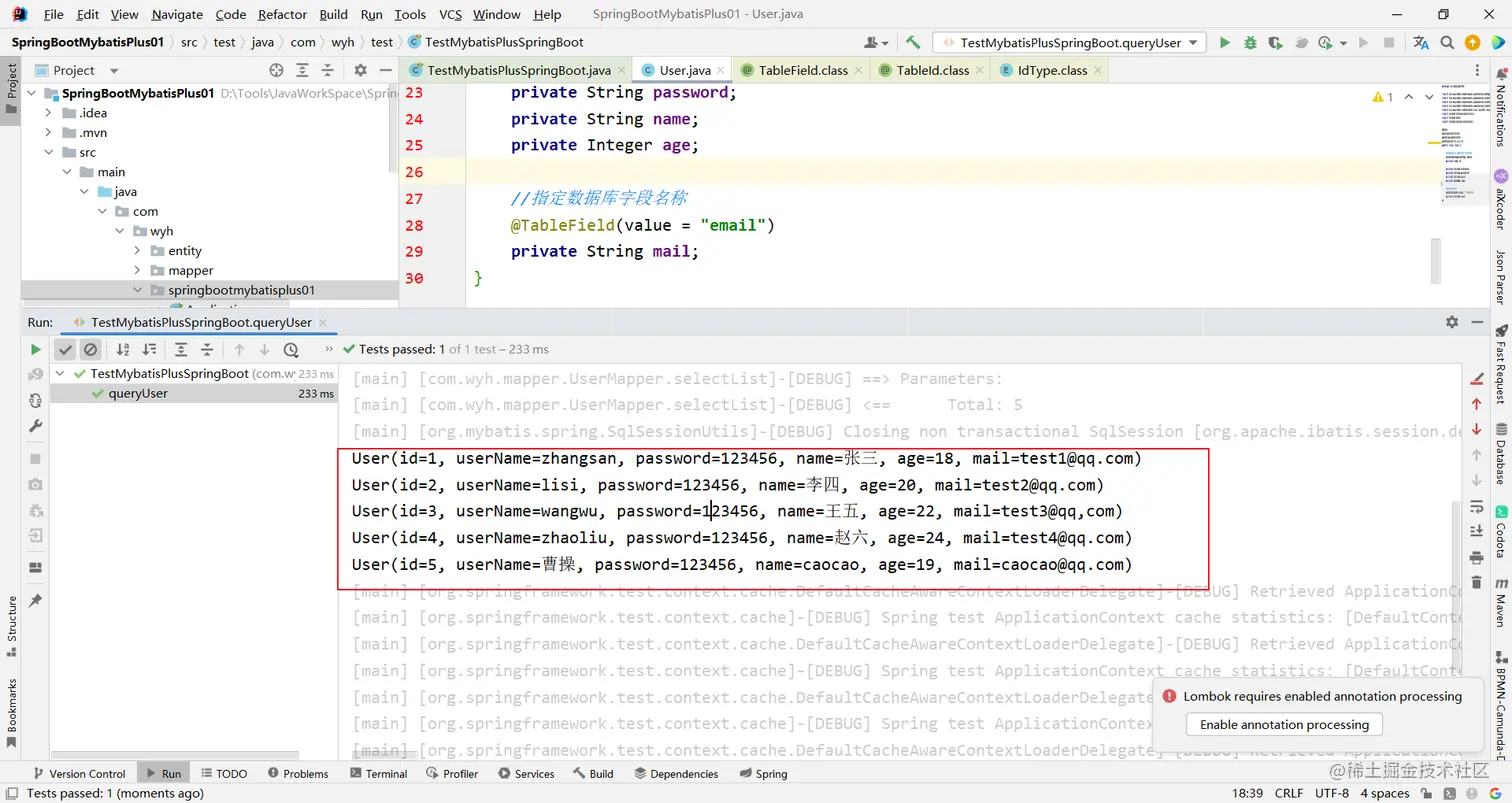Expand all test results icon

coord(181,349)
